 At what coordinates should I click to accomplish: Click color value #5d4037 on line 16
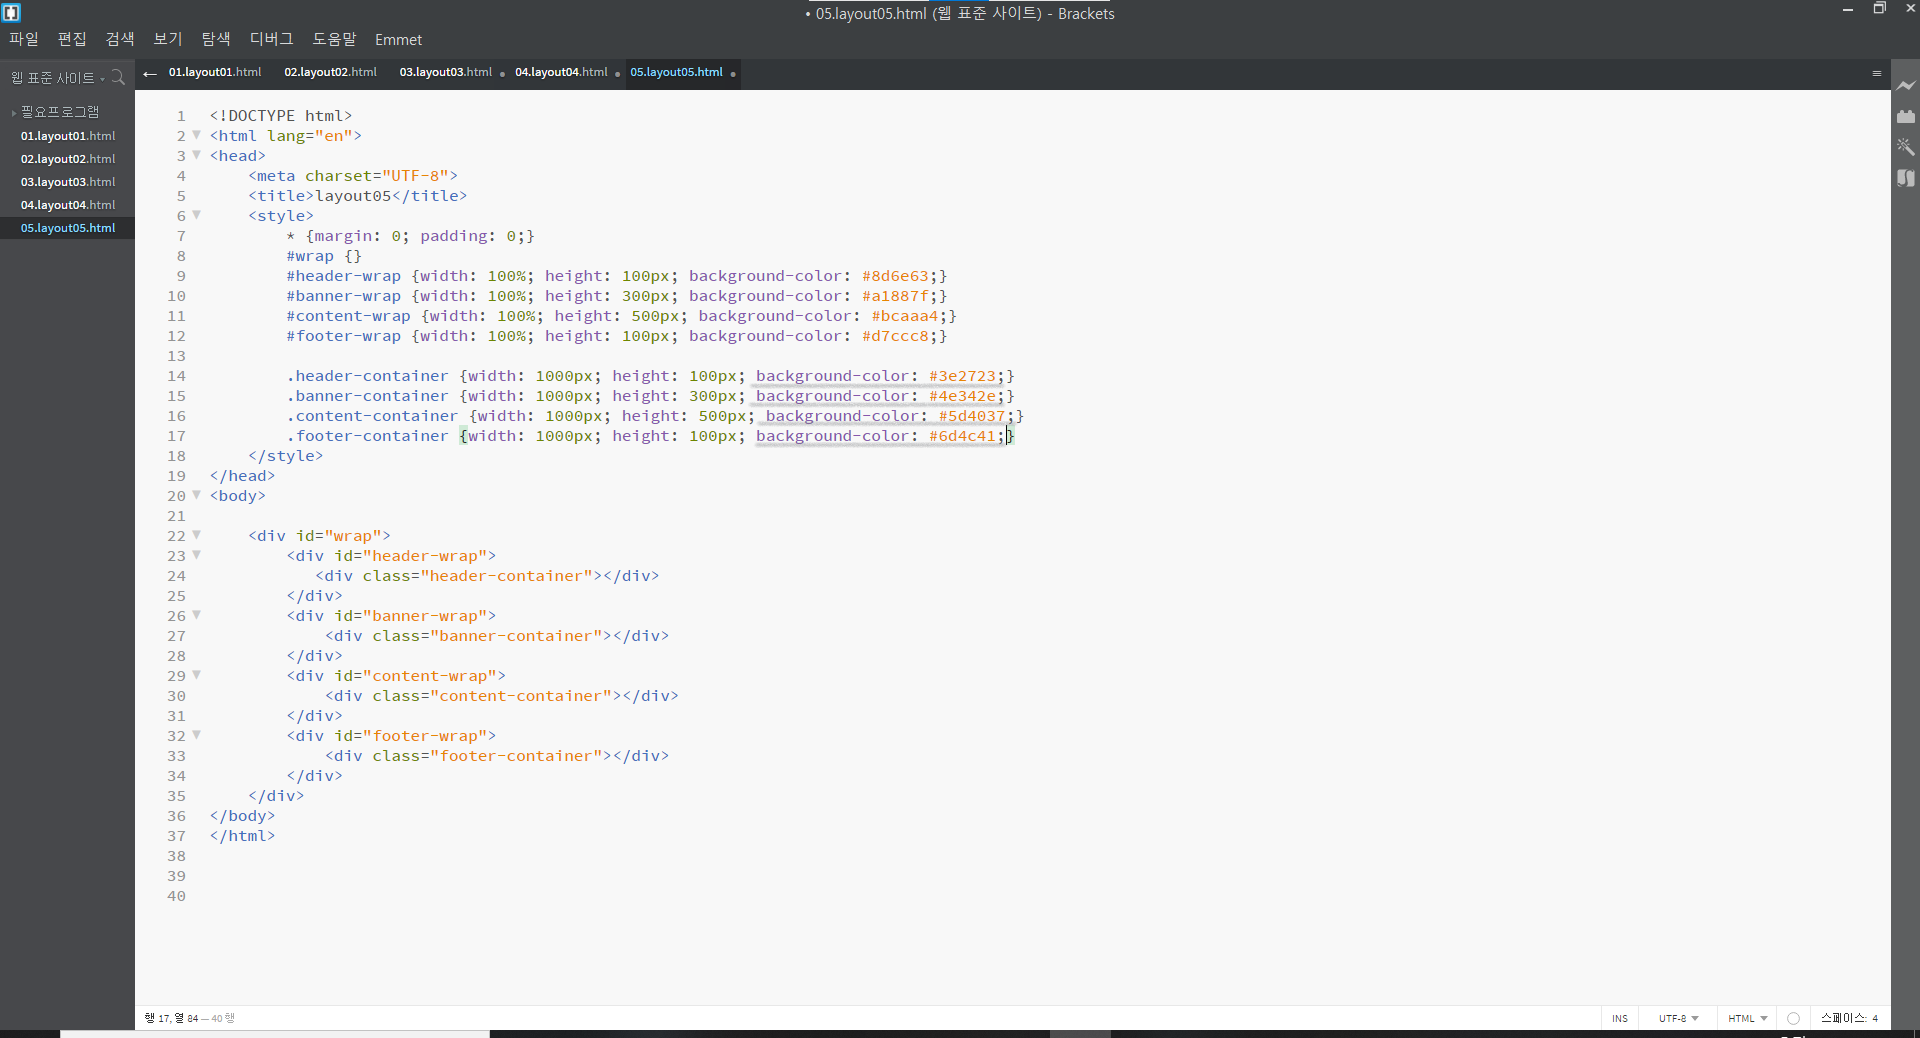[972, 416]
